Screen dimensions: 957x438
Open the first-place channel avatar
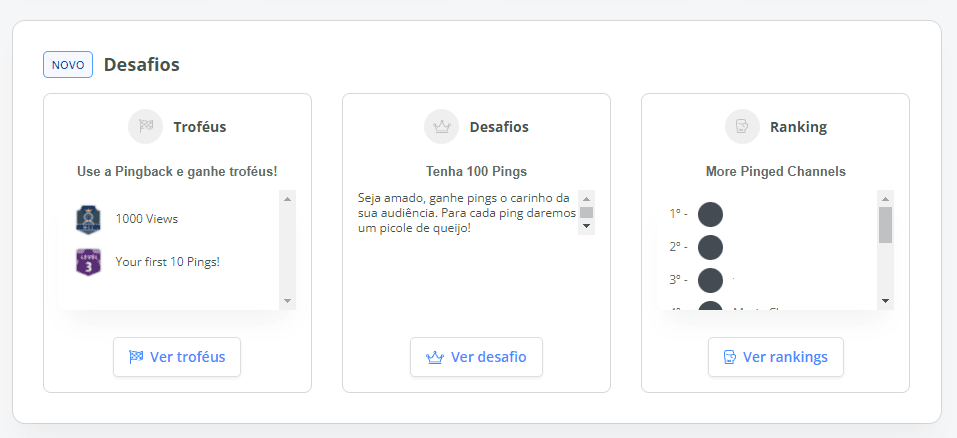[710, 214]
